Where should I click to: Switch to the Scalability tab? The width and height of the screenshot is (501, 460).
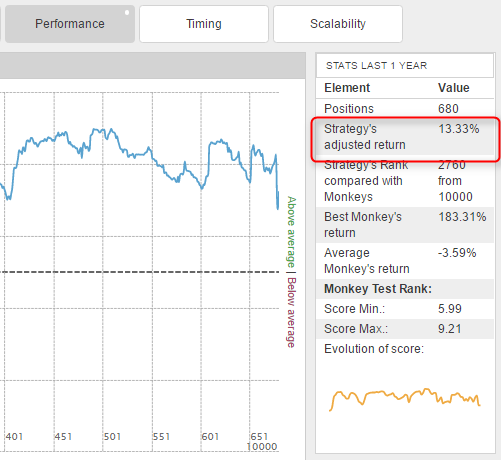(x=338, y=24)
